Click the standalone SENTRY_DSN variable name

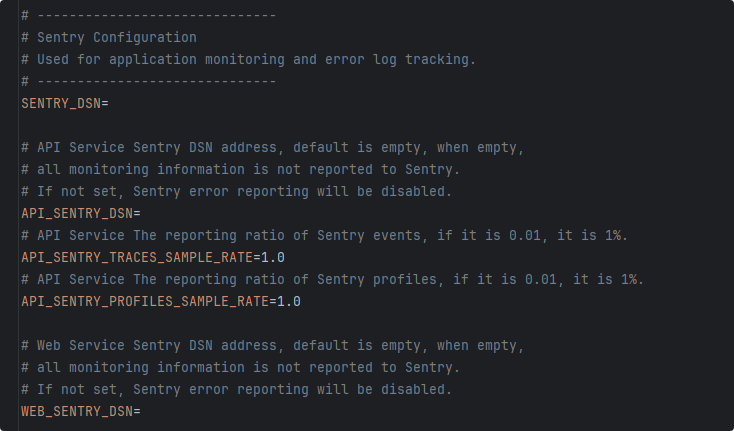tap(60, 103)
